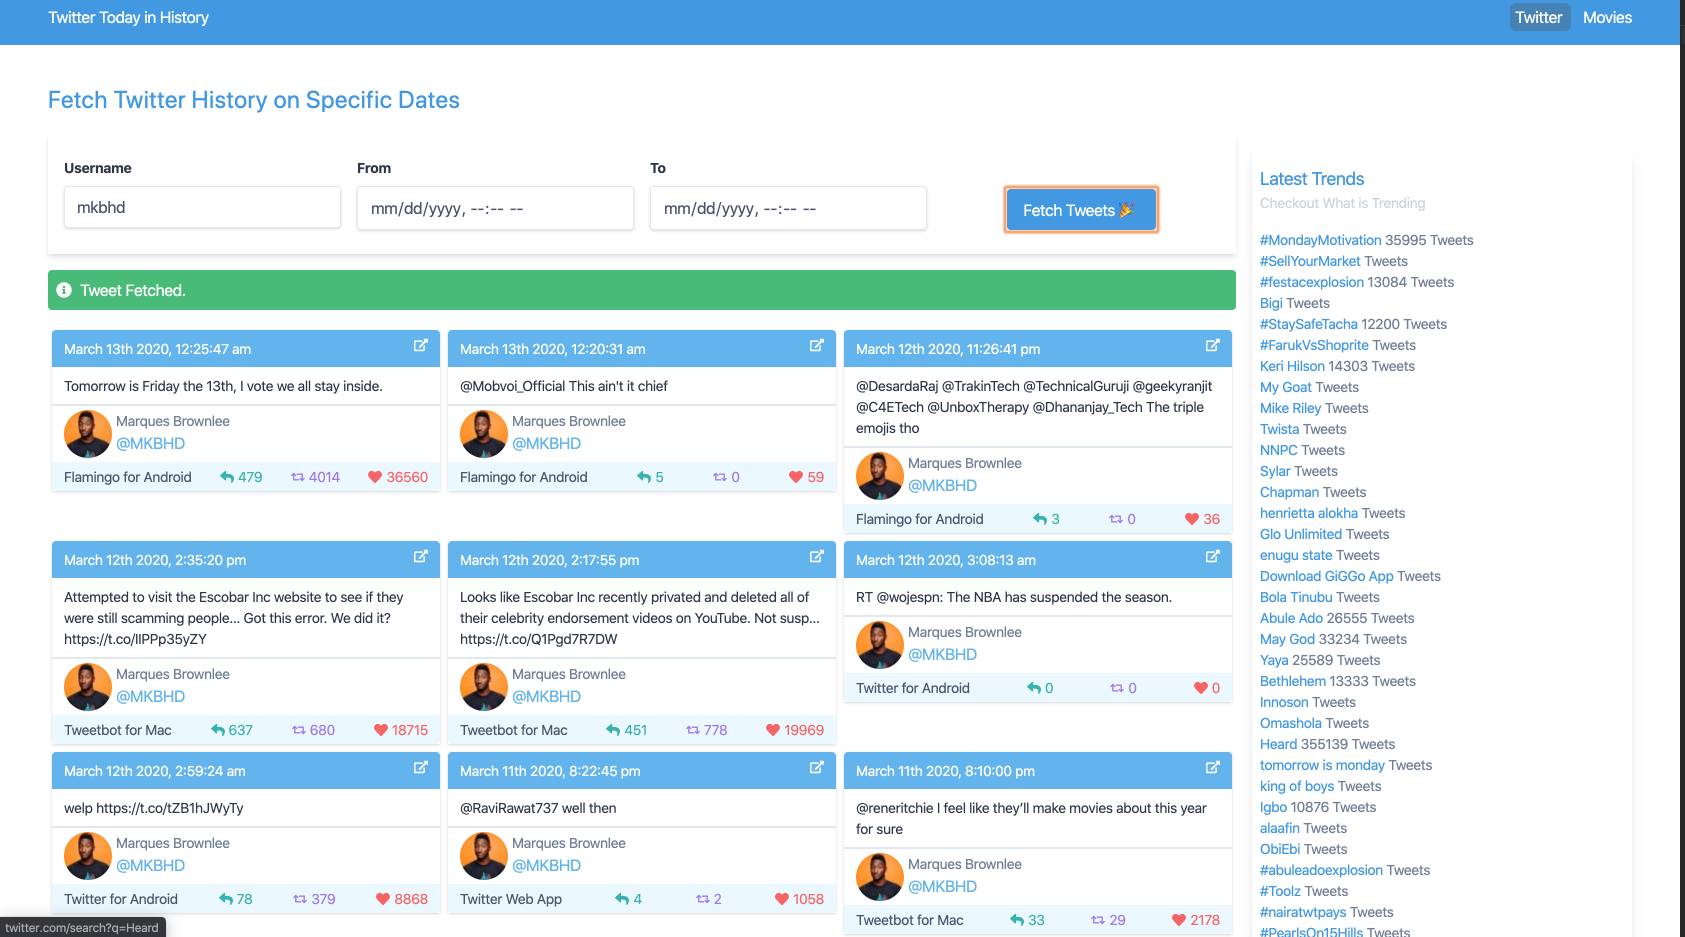Click heart icon showing 59 likes
The image size is (1685, 937).
pos(796,477)
